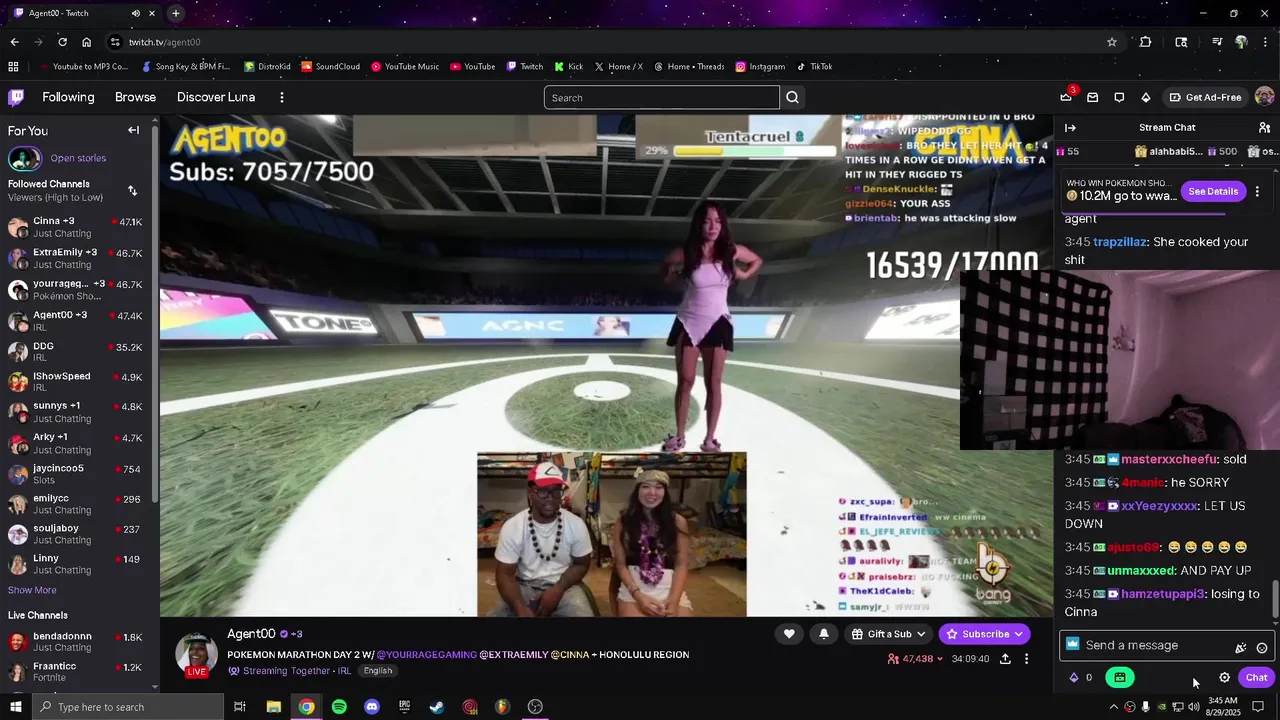Mute the Twitch tab audio icon

(136, 13)
